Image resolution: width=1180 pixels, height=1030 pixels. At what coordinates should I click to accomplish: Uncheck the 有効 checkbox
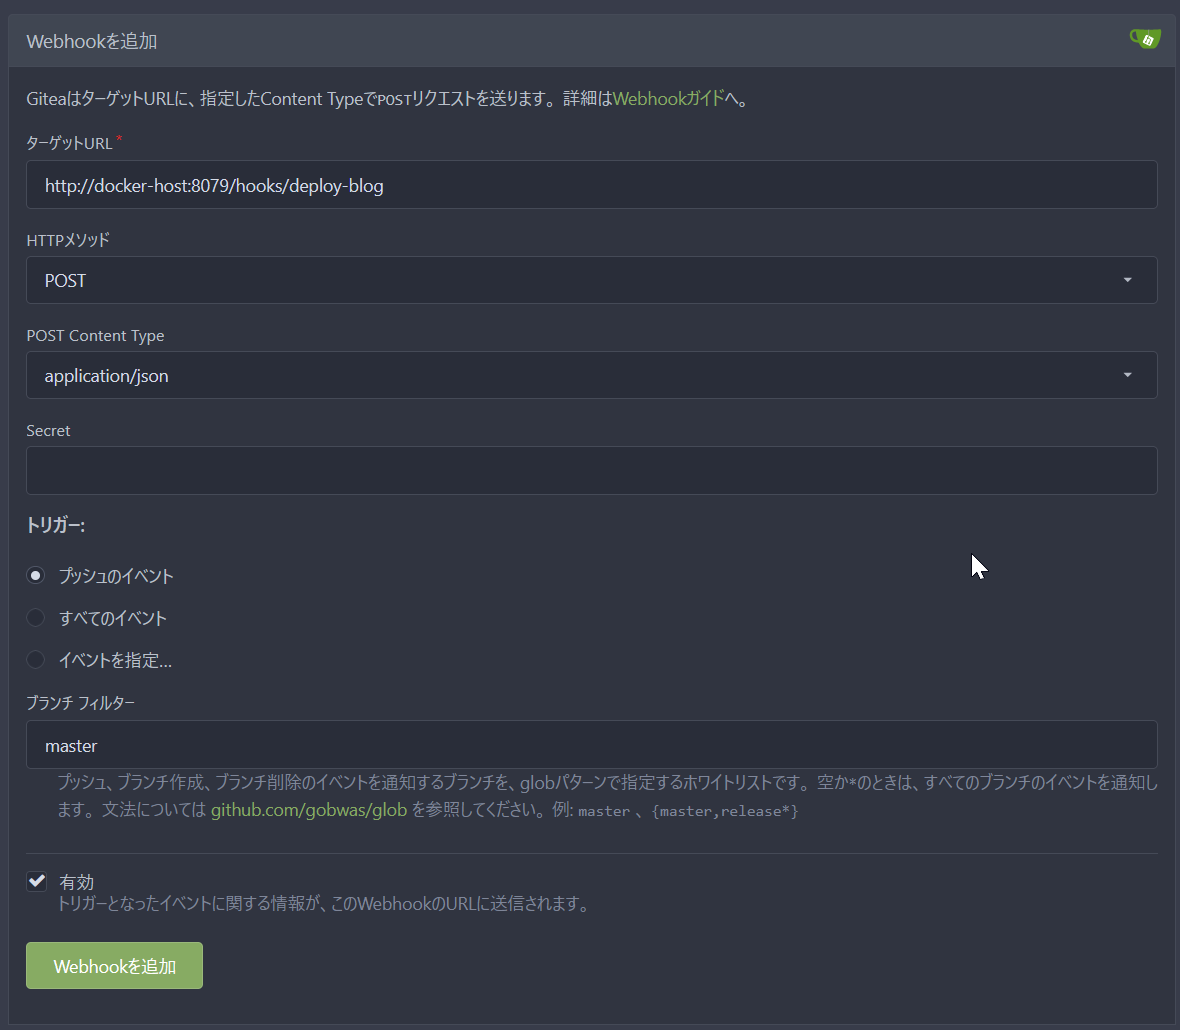37,881
